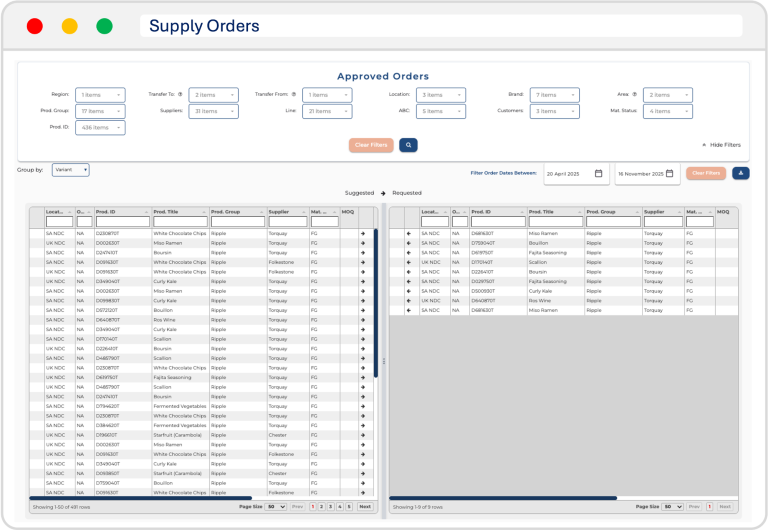Collapse filters with Hide Filters toggle
The image size is (768, 530).
point(721,145)
